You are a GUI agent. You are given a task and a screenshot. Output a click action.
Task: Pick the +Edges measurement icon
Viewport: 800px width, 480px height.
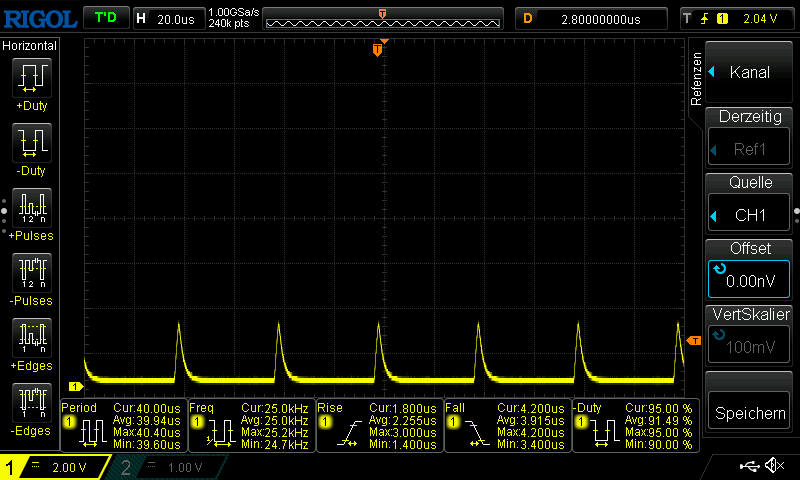pos(30,338)
